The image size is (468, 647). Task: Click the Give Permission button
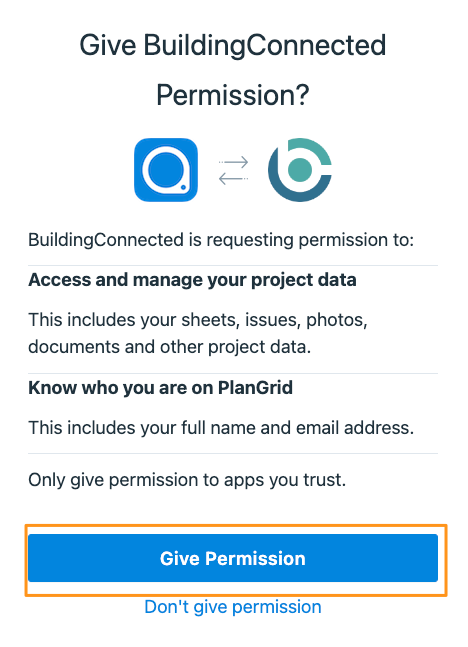[x=233, y=558]
